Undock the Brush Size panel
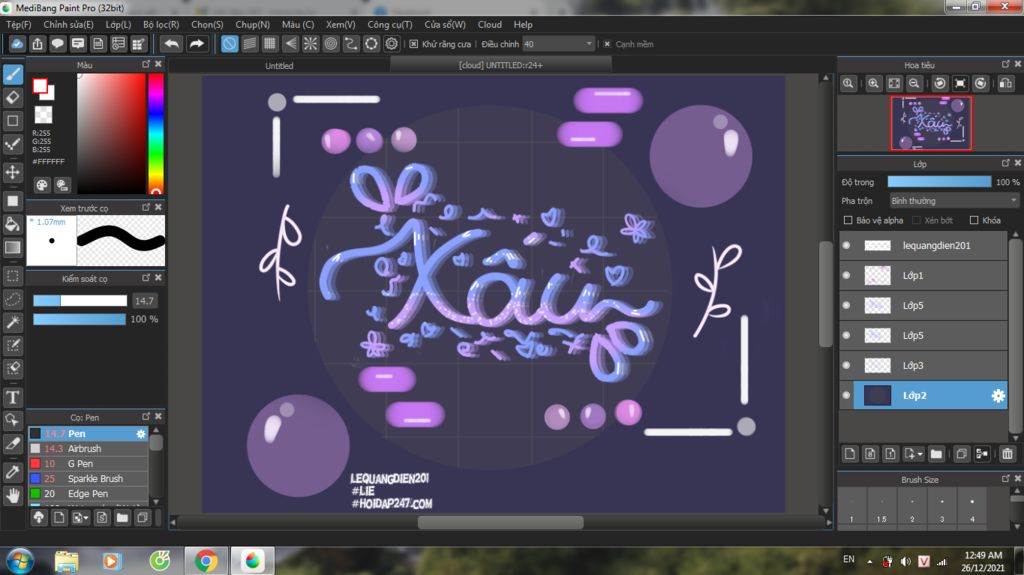1024x575 pixels. [x=1005, y=478]
